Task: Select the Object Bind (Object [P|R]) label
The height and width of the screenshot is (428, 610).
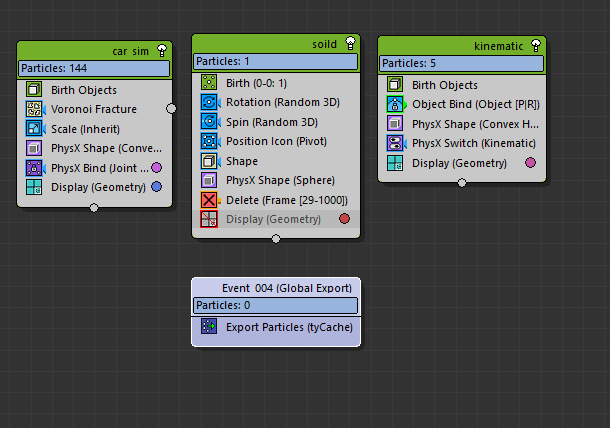Action: tap(476, 105)
